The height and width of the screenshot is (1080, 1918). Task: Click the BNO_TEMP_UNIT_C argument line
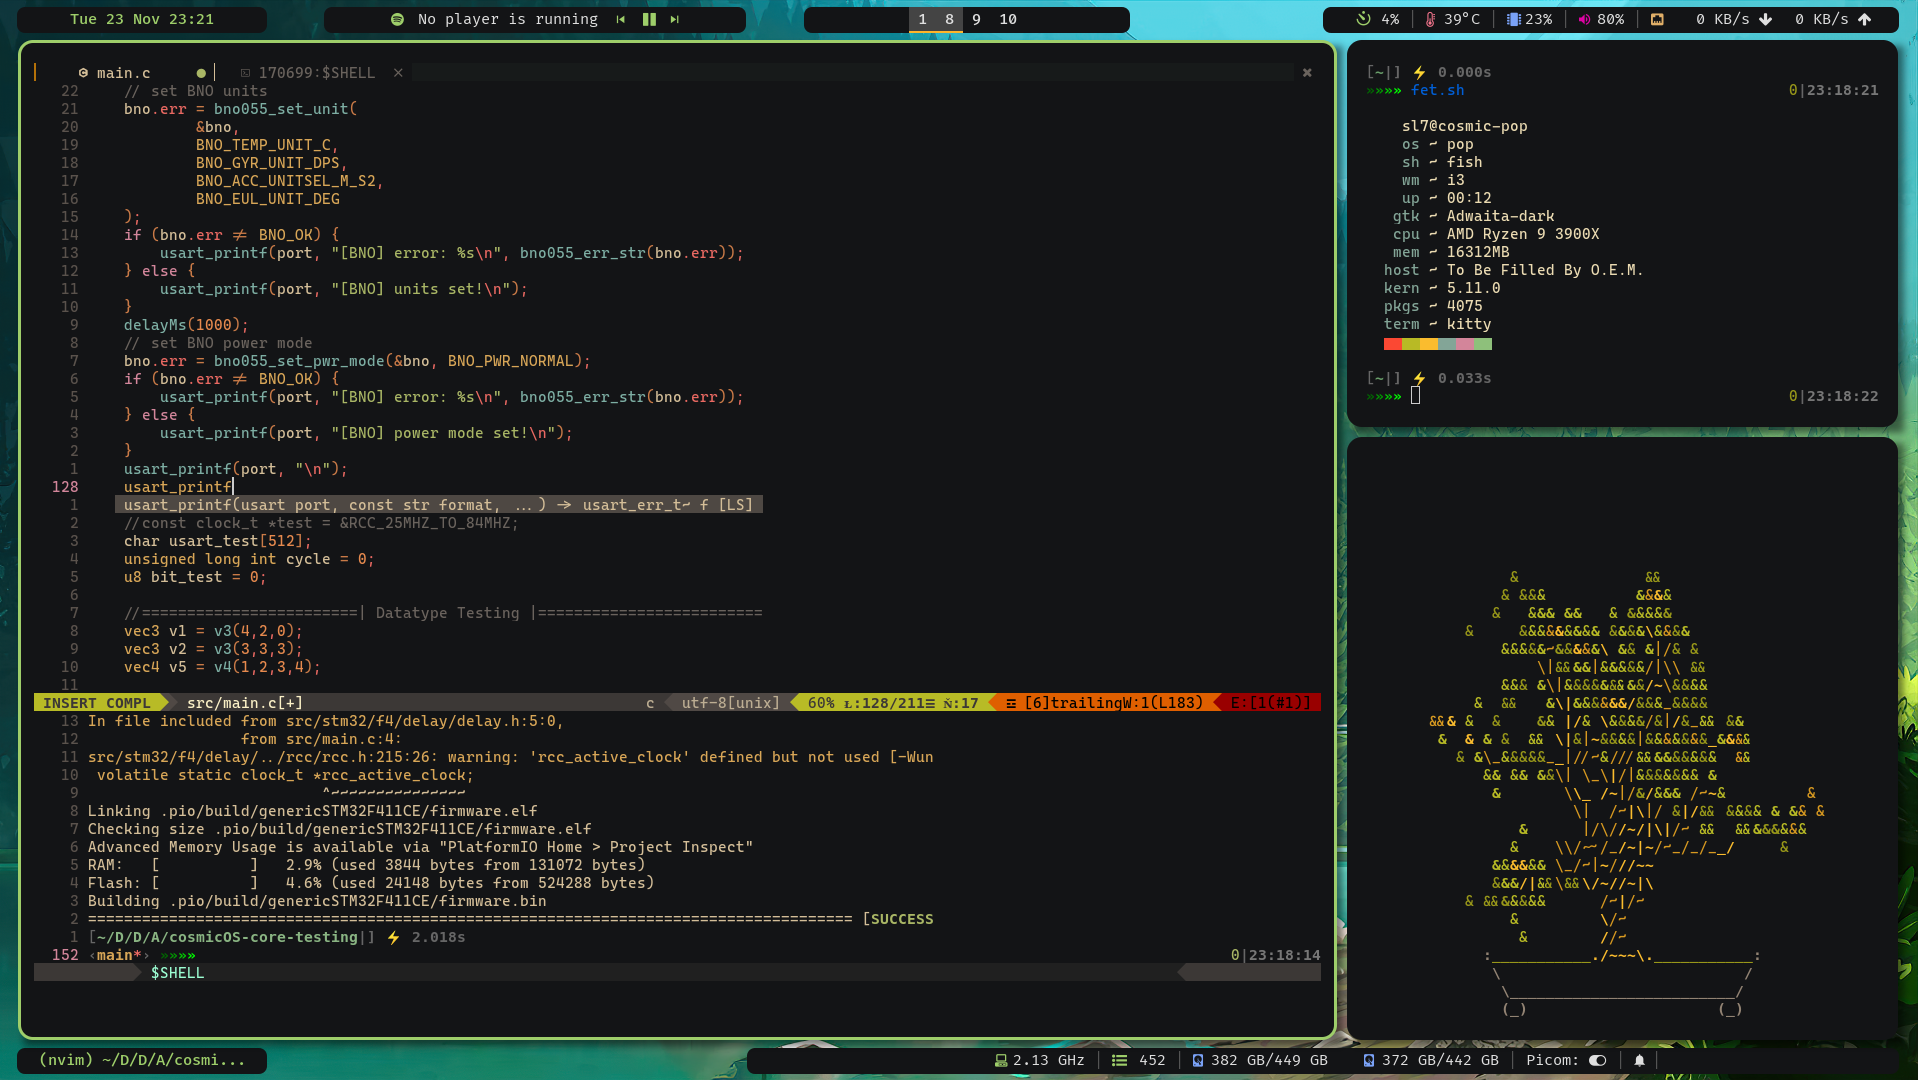268,145
